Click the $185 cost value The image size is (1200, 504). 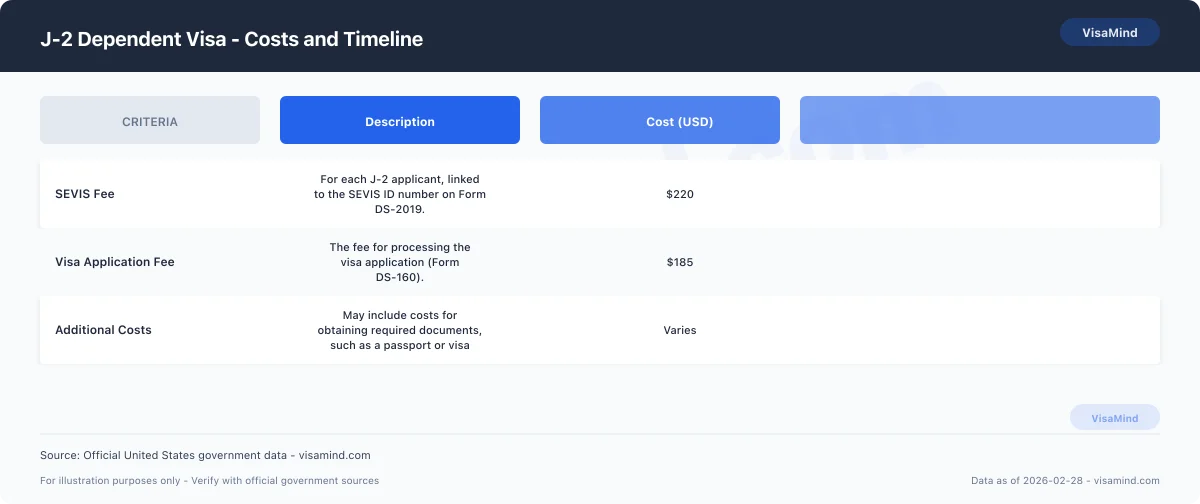(680, 262)
